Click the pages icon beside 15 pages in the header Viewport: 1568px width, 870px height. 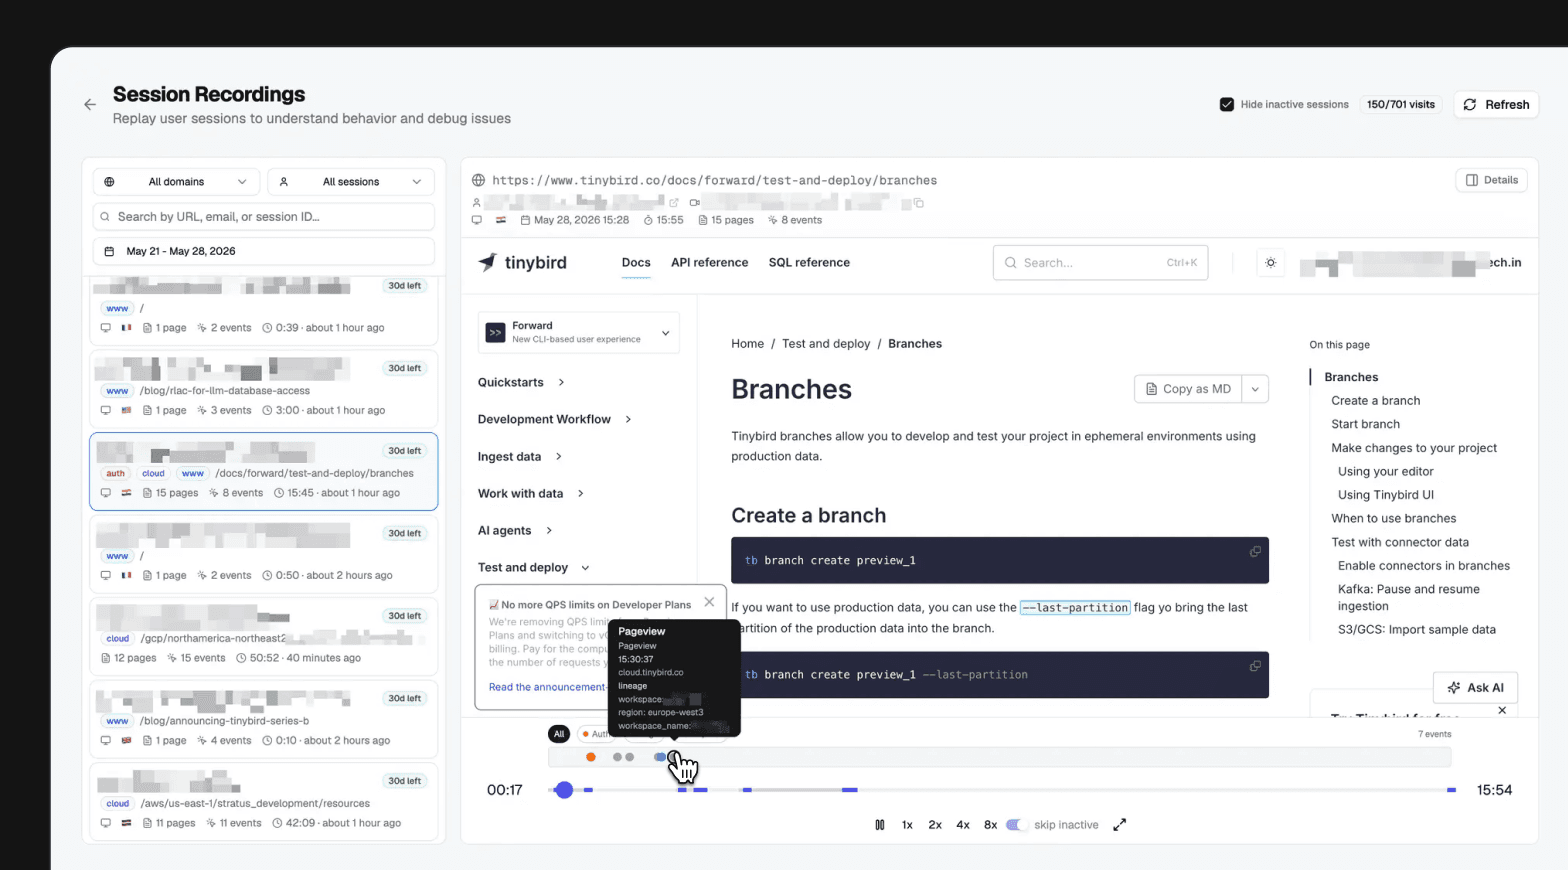(x=703, y=220)
